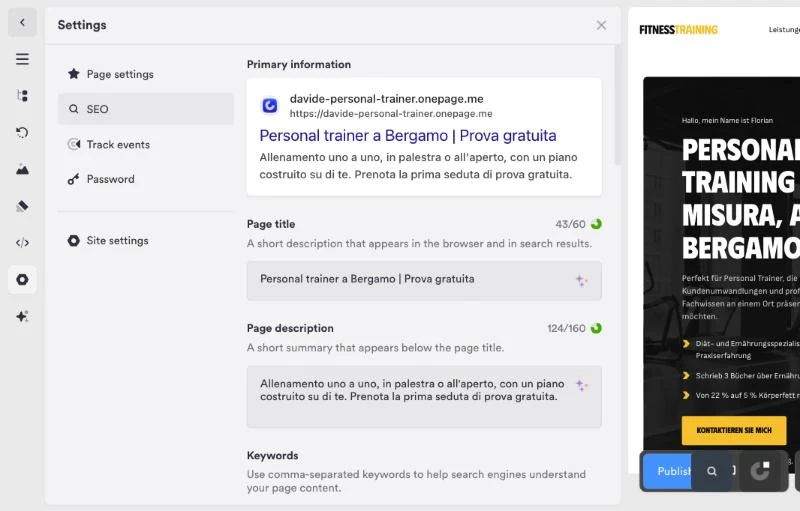Click the search icon in bottom toolbar

(x=712, y=471)
